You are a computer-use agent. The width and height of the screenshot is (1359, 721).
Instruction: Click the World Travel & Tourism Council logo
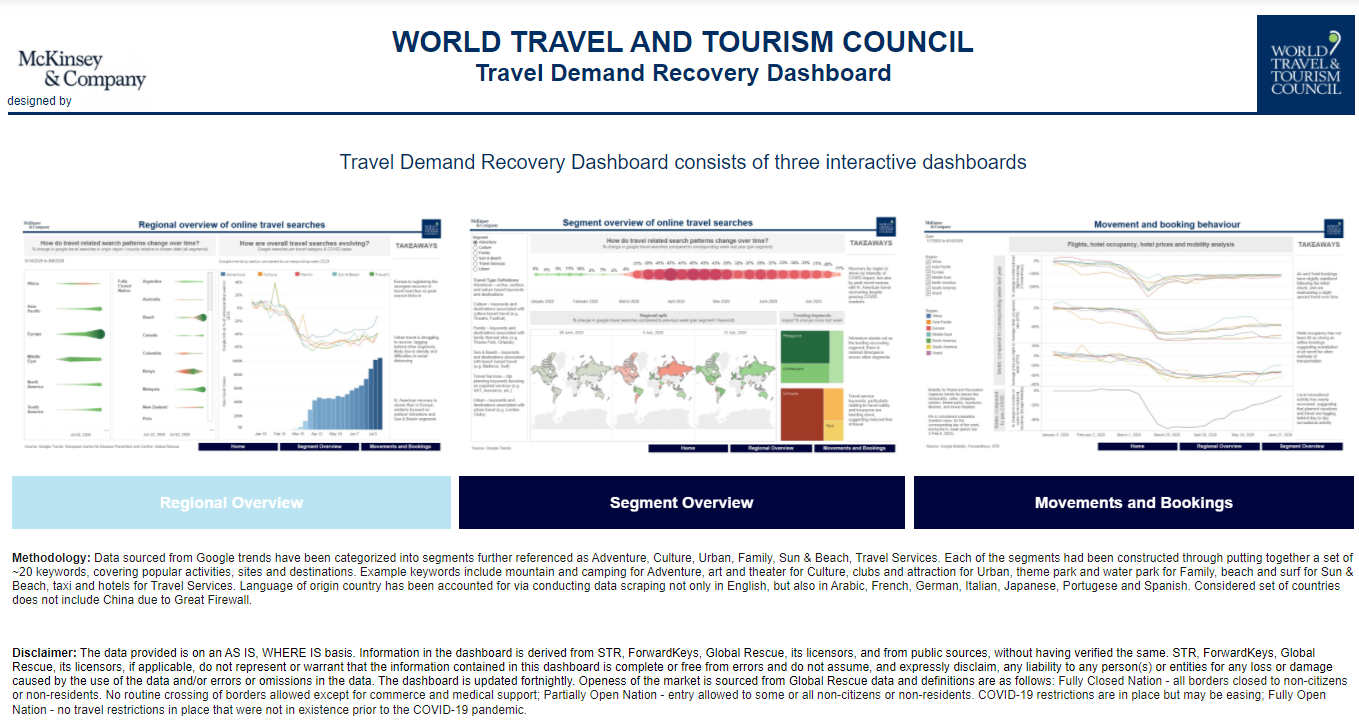[x=1305, y=64]
